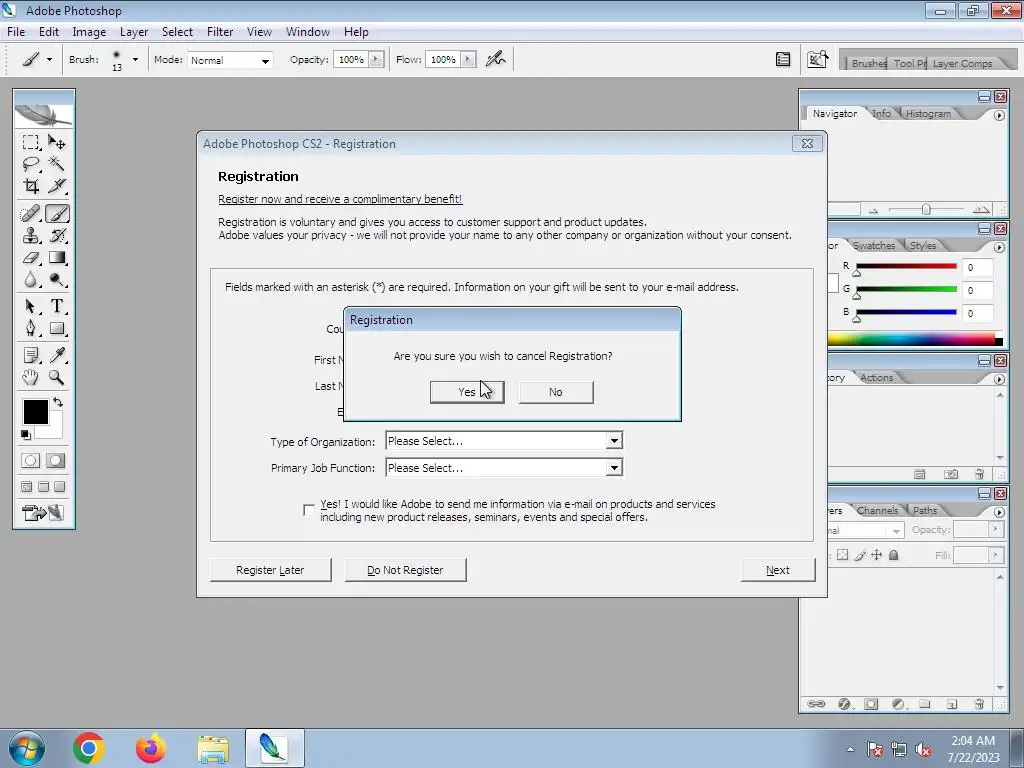The width and height of the screenshot is (1024, 768).
Task: Open the Filter menu
Action: pyautogui.click(x=220, y=32)
